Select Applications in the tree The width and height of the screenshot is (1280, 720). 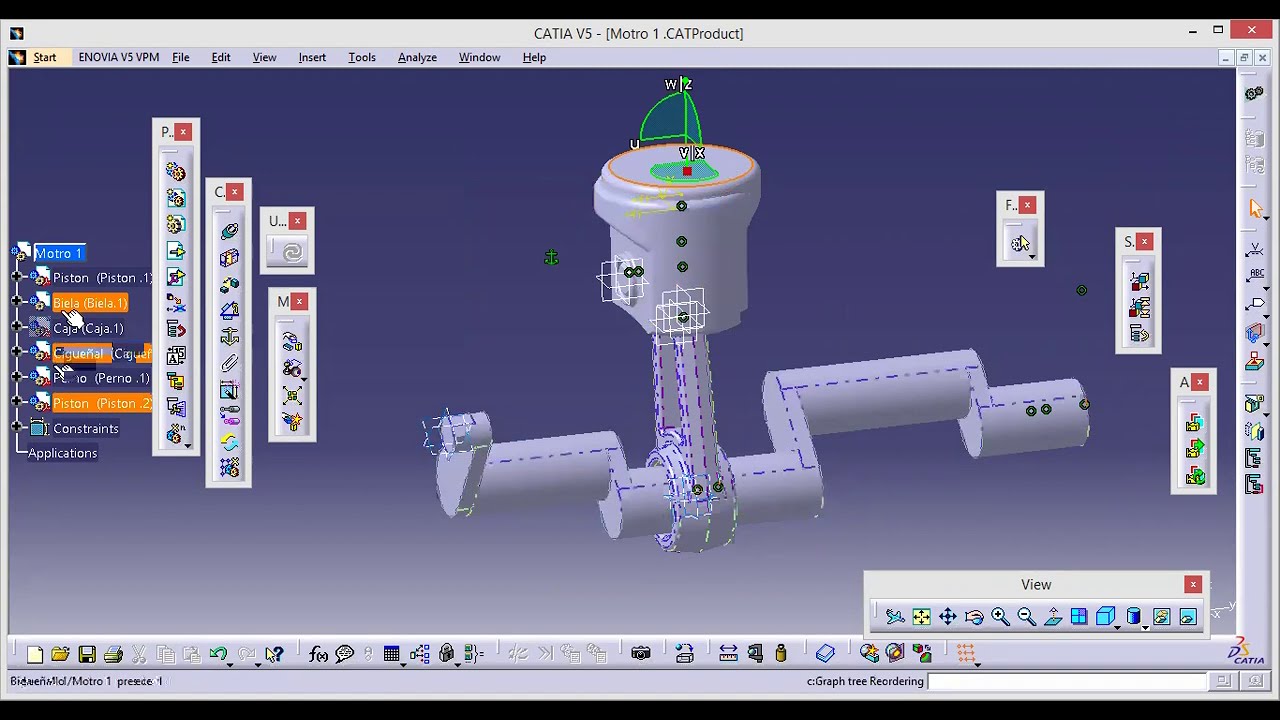[63, 453]
